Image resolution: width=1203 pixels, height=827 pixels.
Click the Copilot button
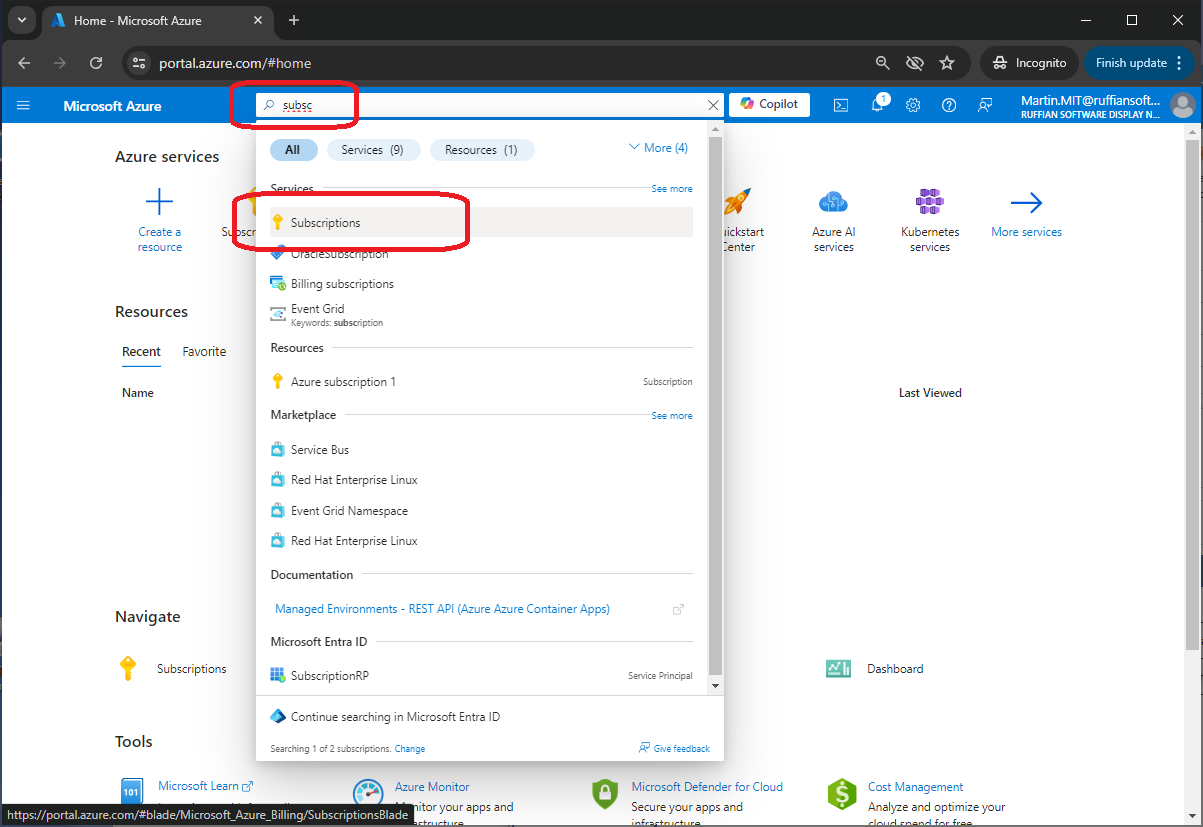769,104
